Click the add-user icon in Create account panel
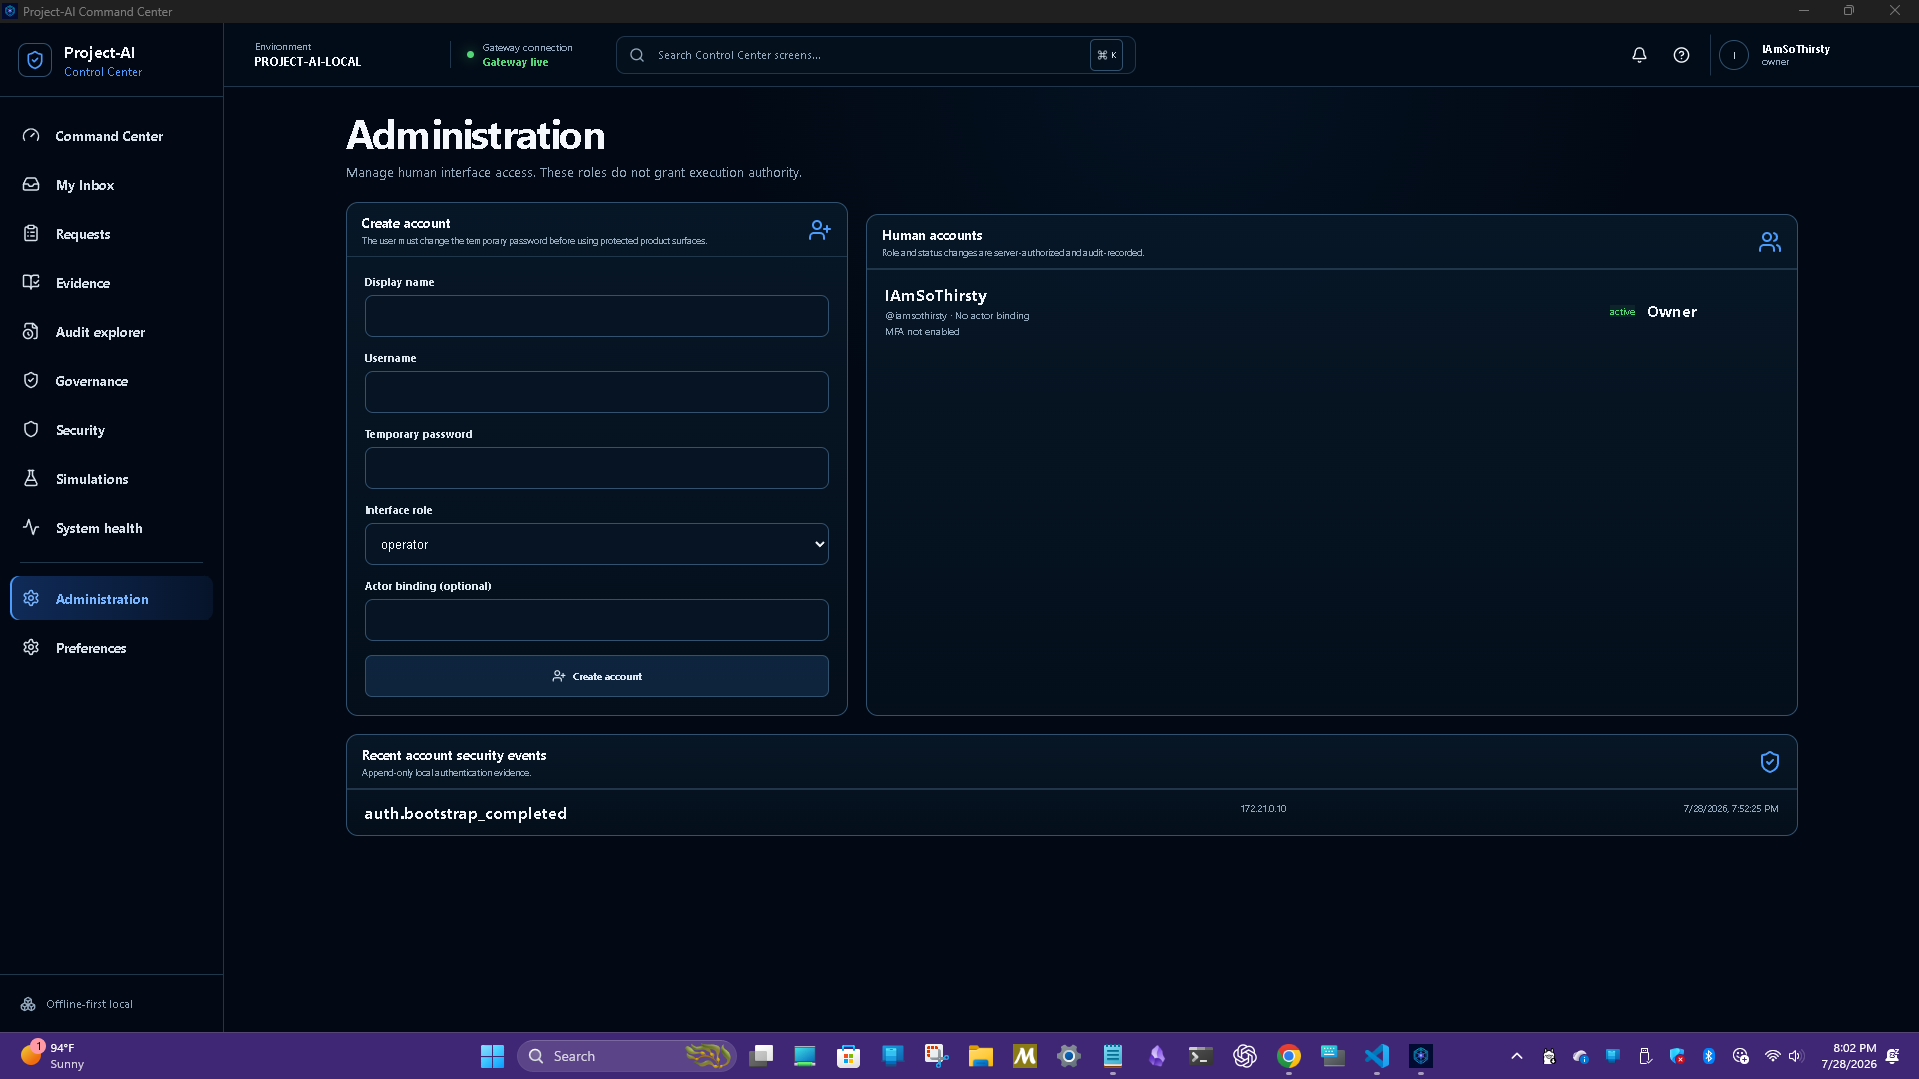 point(819,230)
